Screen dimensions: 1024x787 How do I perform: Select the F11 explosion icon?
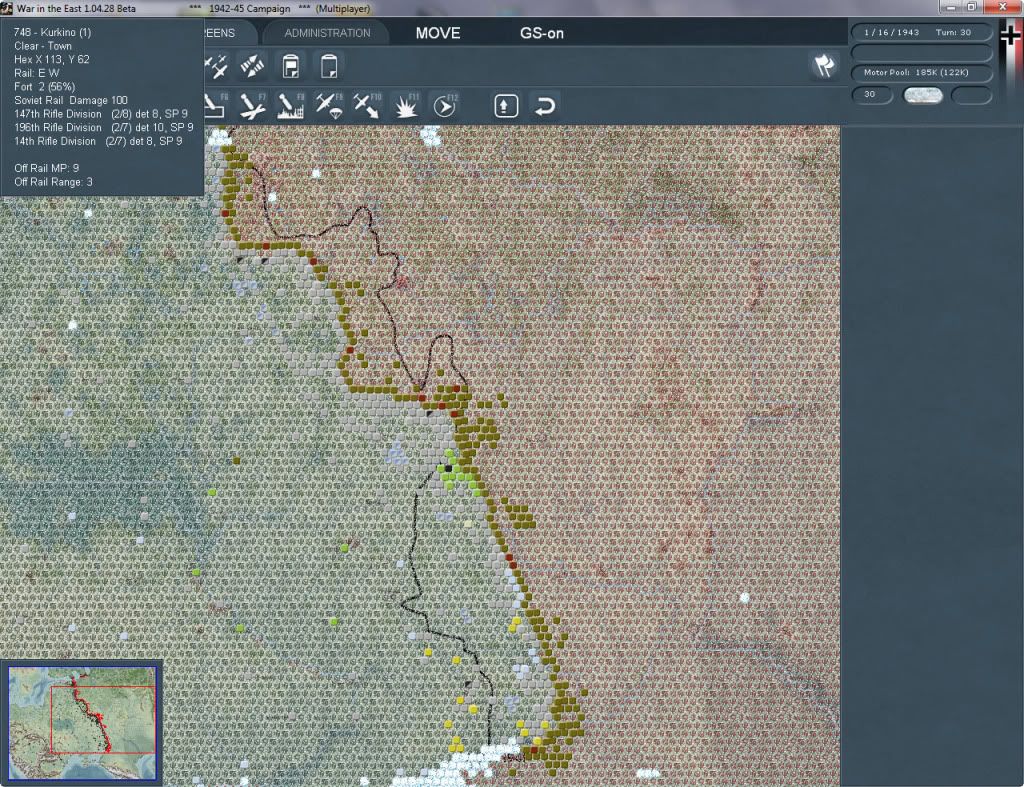tap(406, 106)
